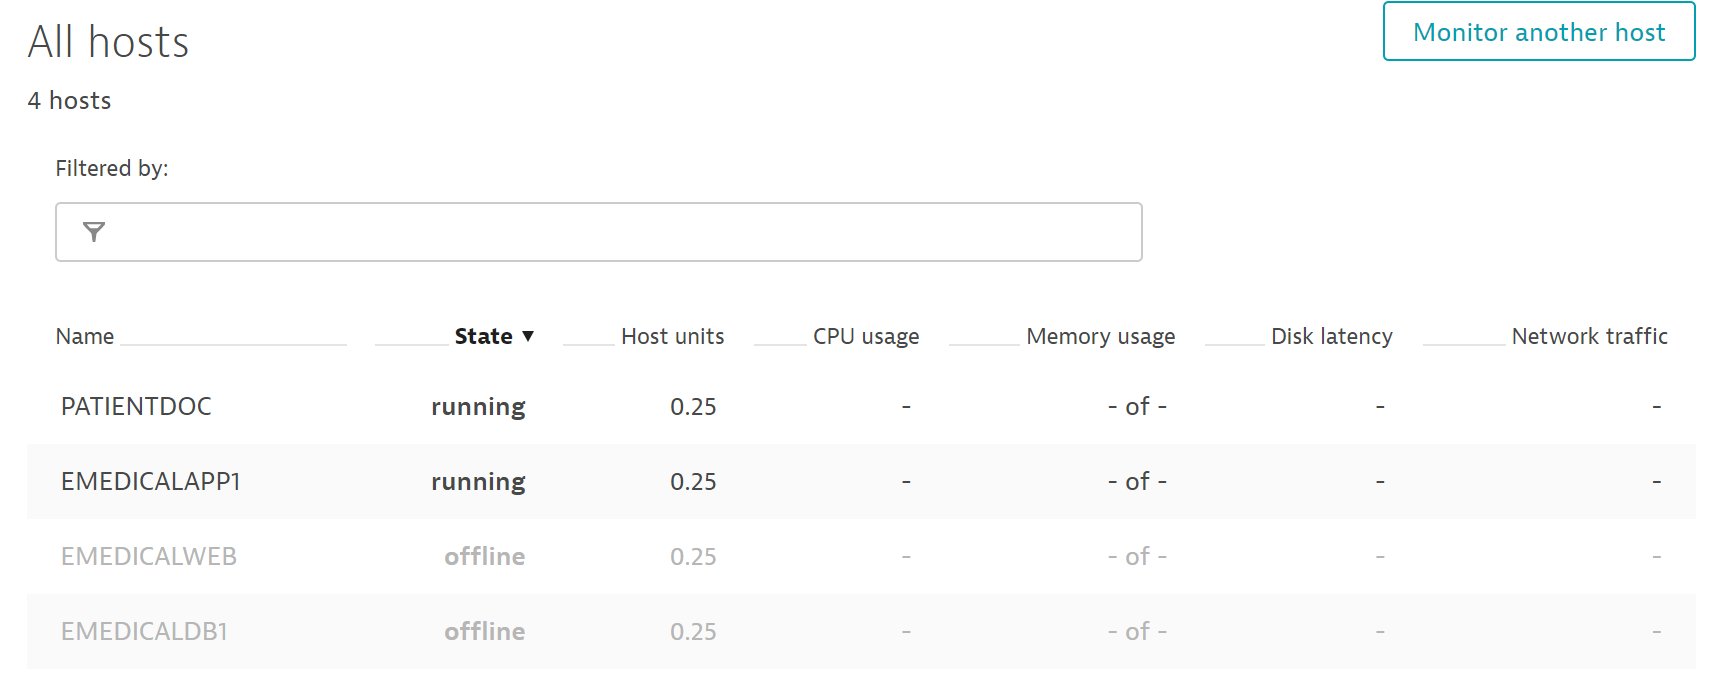Viewport: 1721px width, 684px height.
Task: Open the offline EMEDICALDB1 host
Action: (x=144, y=632)
